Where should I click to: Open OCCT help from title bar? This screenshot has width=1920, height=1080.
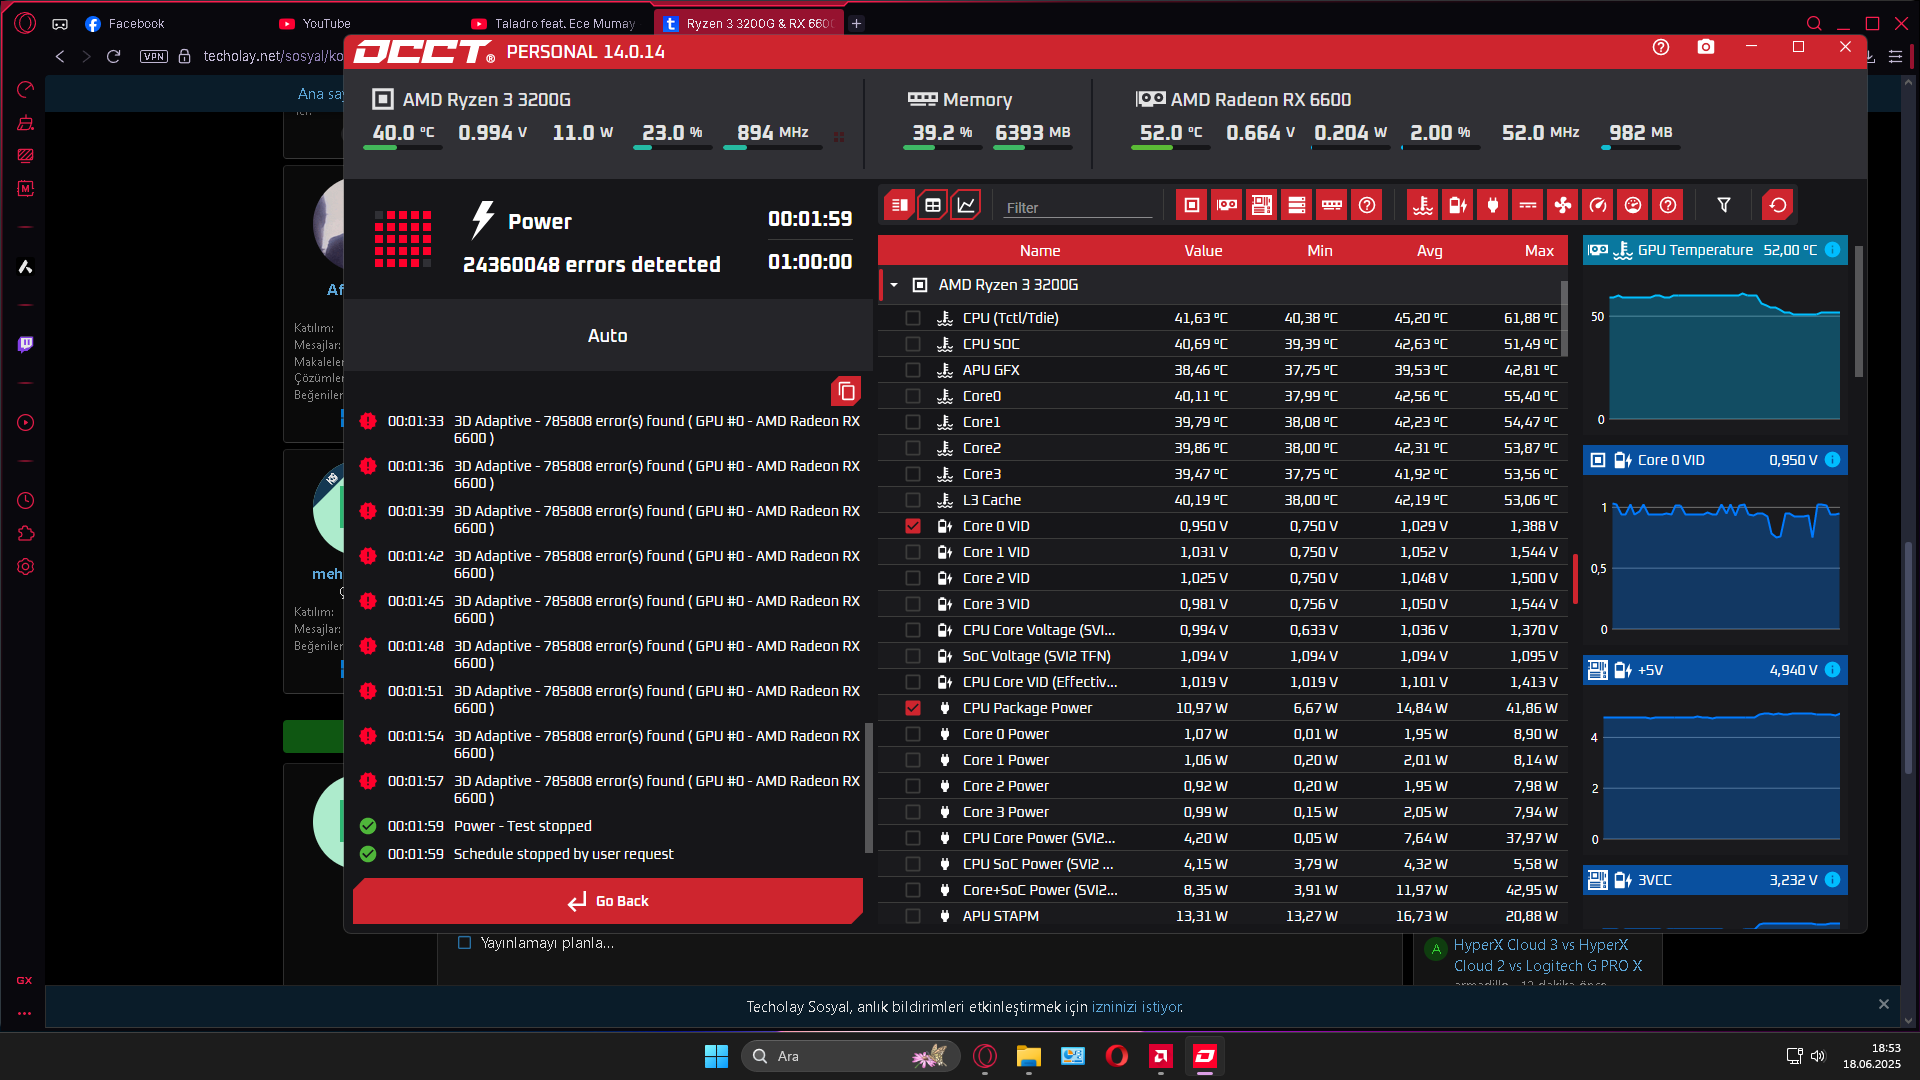(x=1661, y=47)
